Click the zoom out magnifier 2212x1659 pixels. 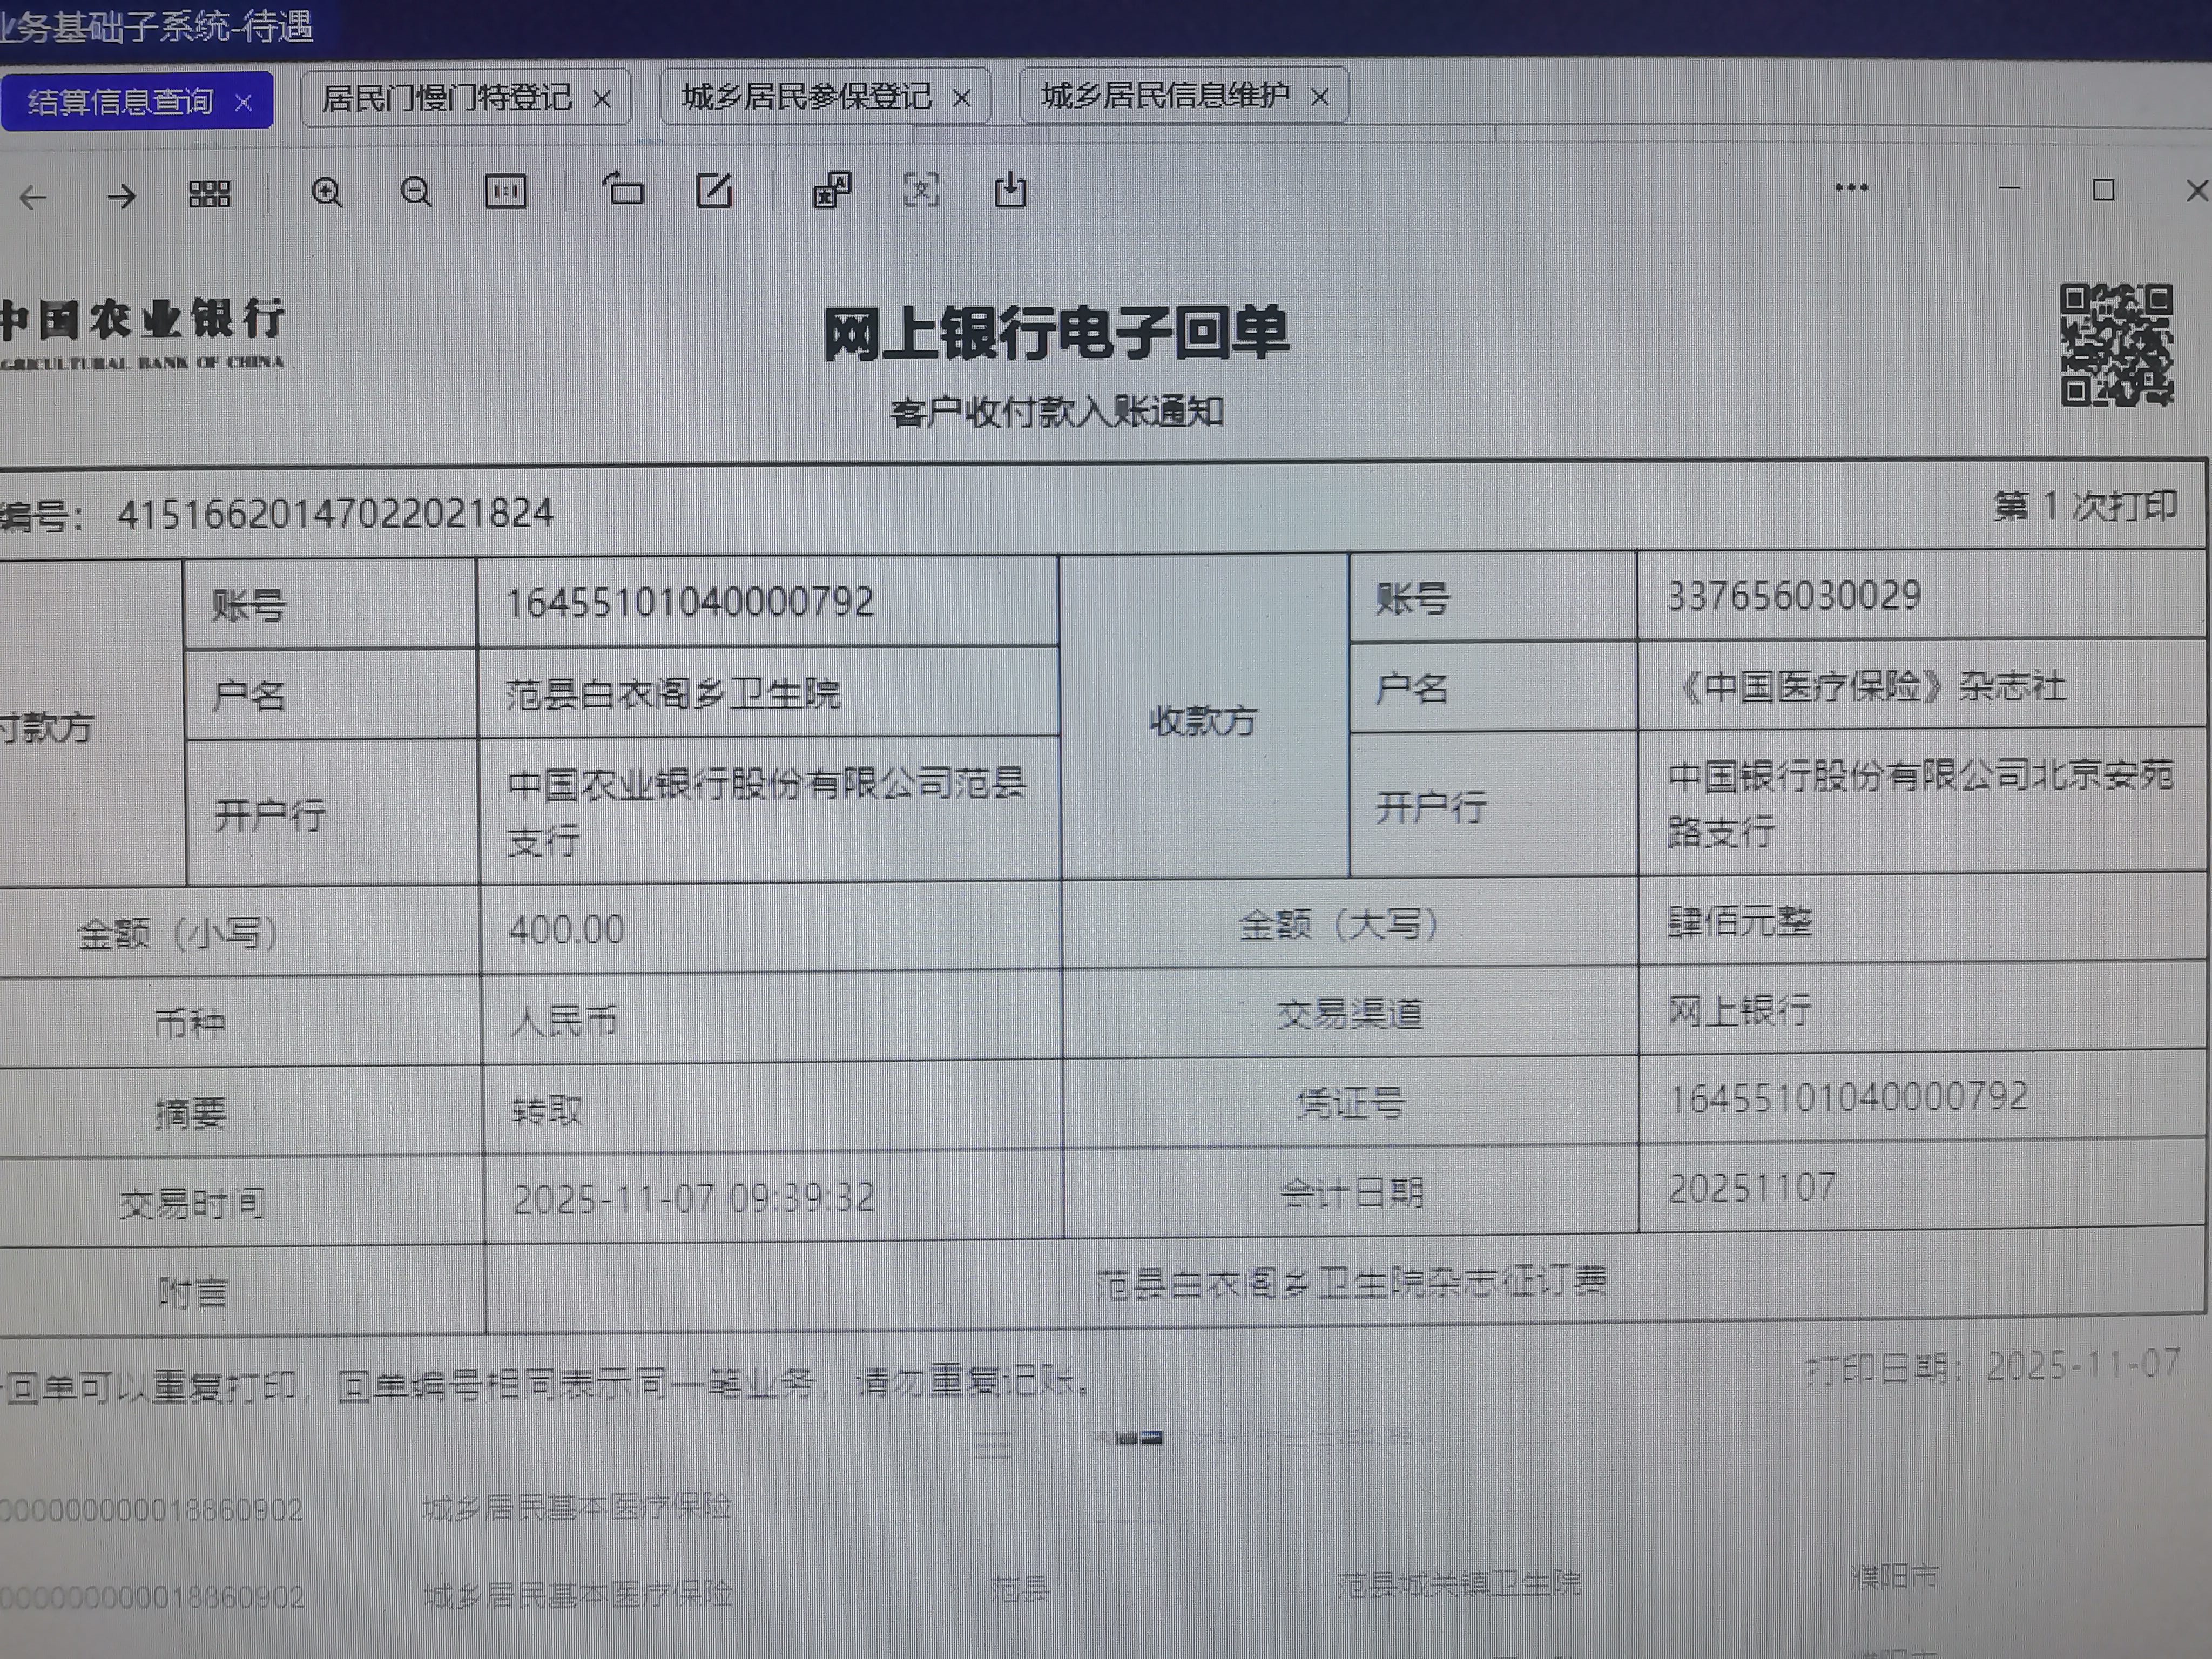[416, 191]
